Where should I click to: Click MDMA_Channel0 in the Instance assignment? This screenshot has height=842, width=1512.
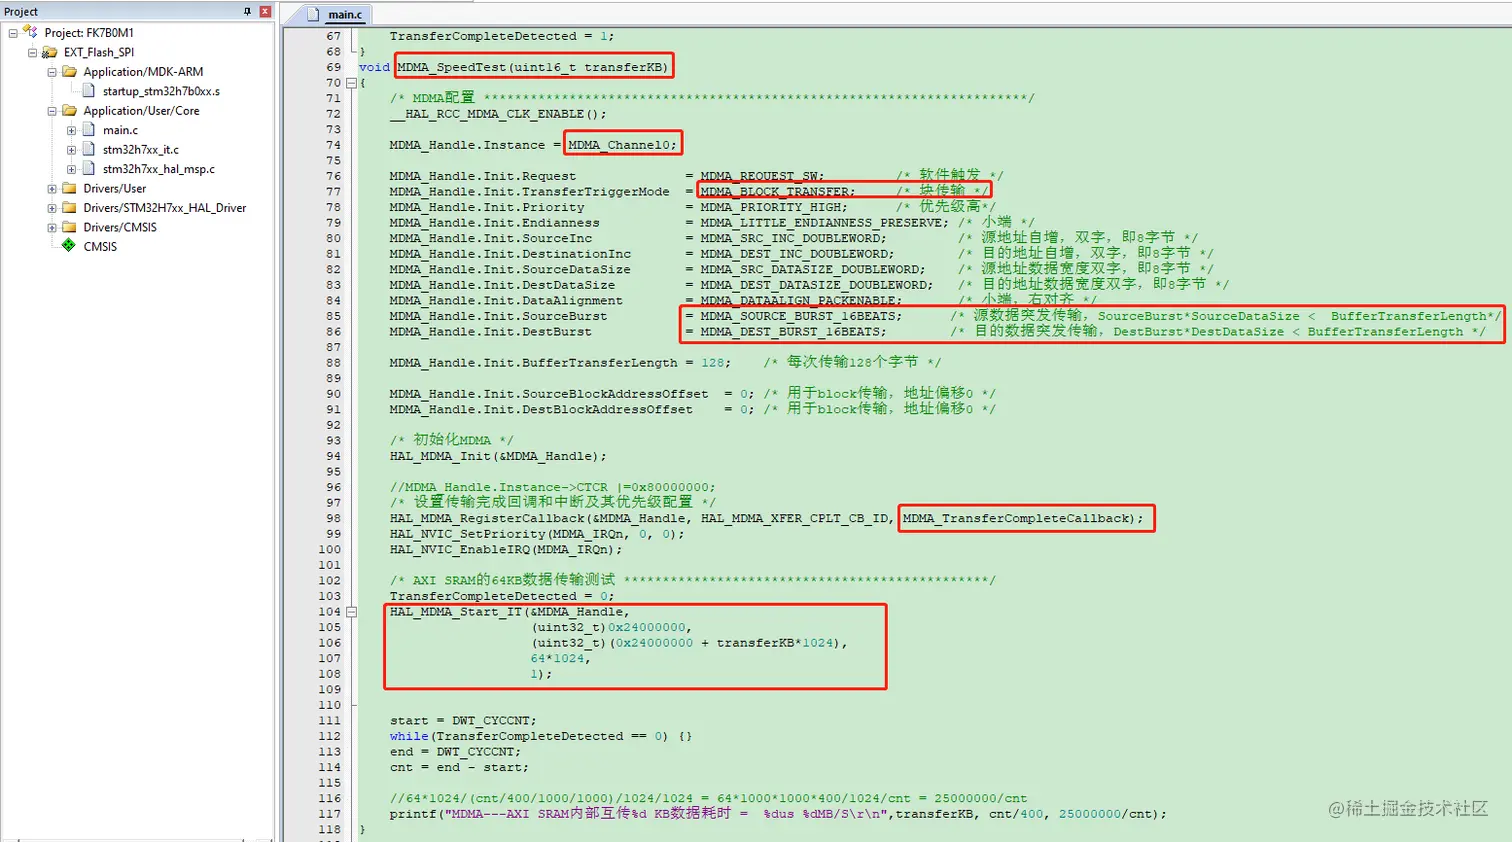pyautogui.click(x=619, y=145)
